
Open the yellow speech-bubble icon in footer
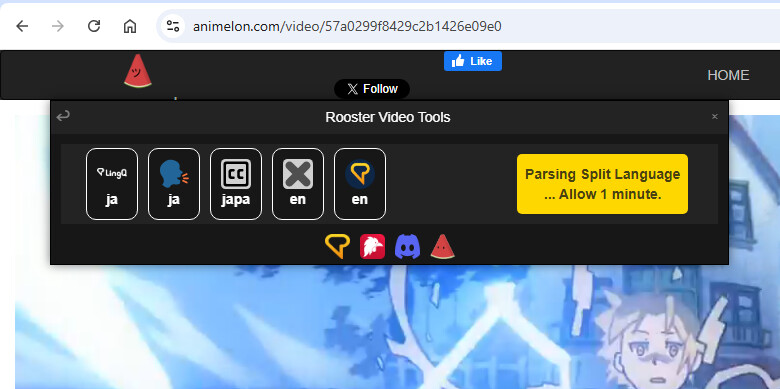[x=337, y=247]
